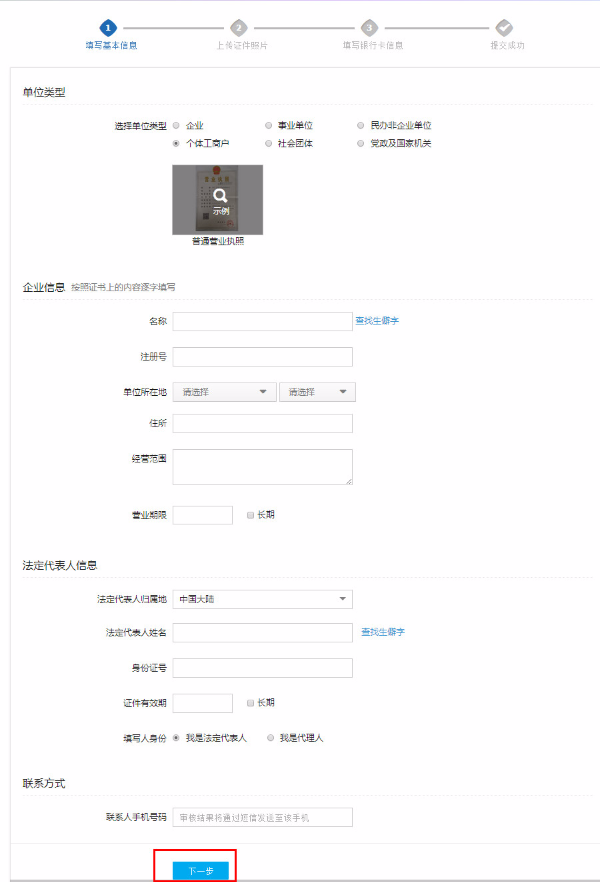Click the 注册号 input field
600x882 pixels.
(262, 357)
